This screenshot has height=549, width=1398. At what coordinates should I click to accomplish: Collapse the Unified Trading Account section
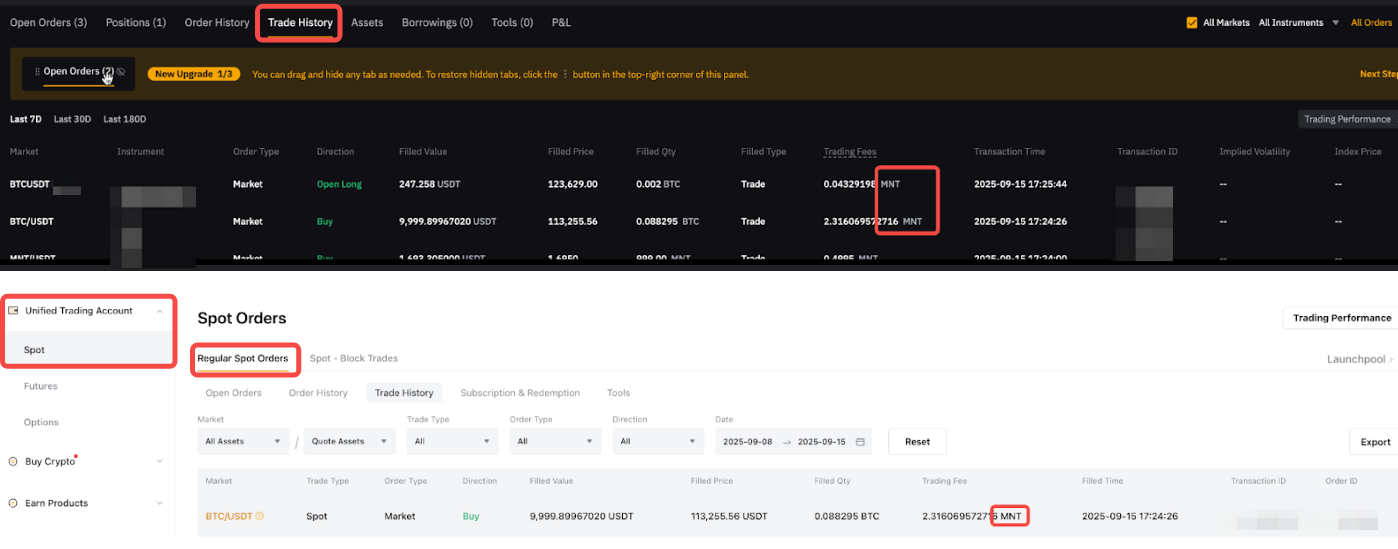(x=160, y=311)
